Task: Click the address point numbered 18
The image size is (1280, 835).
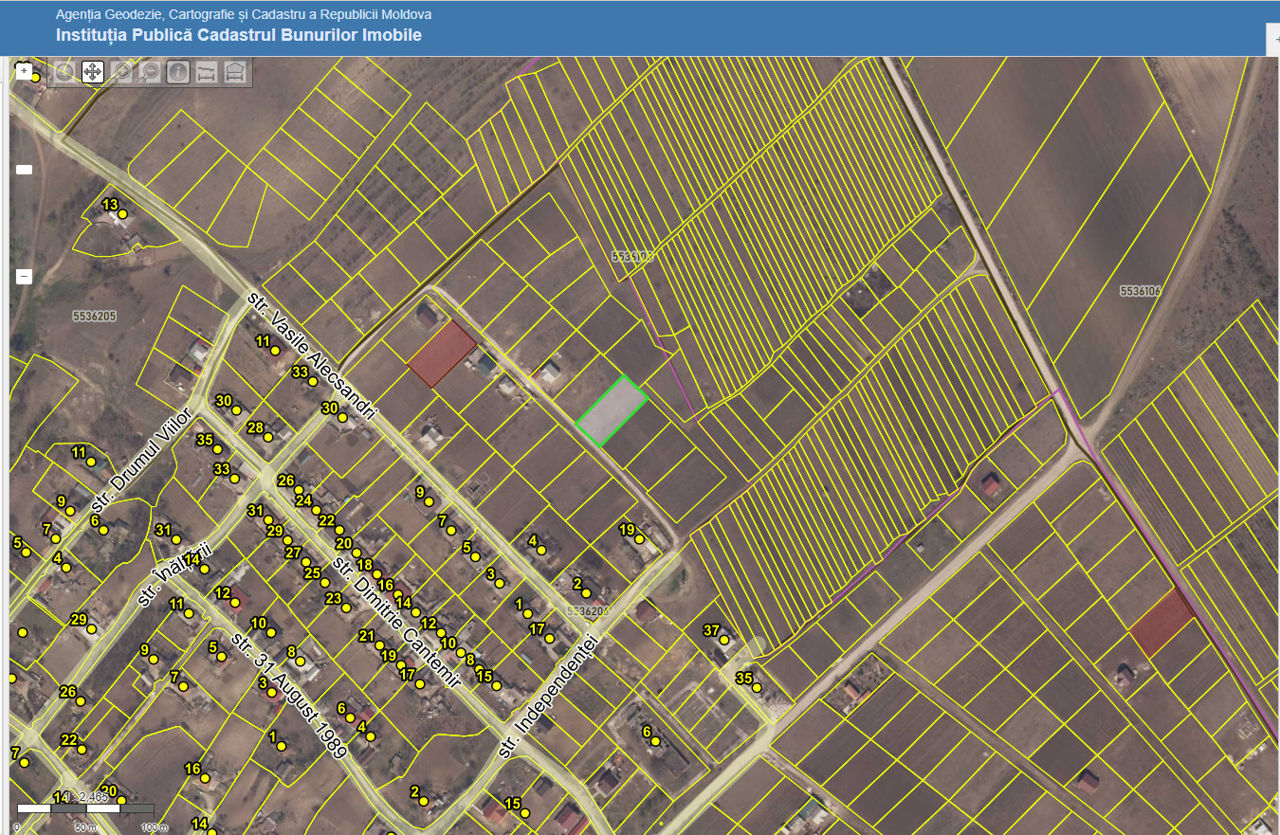Action: click(x=377, y=574)
